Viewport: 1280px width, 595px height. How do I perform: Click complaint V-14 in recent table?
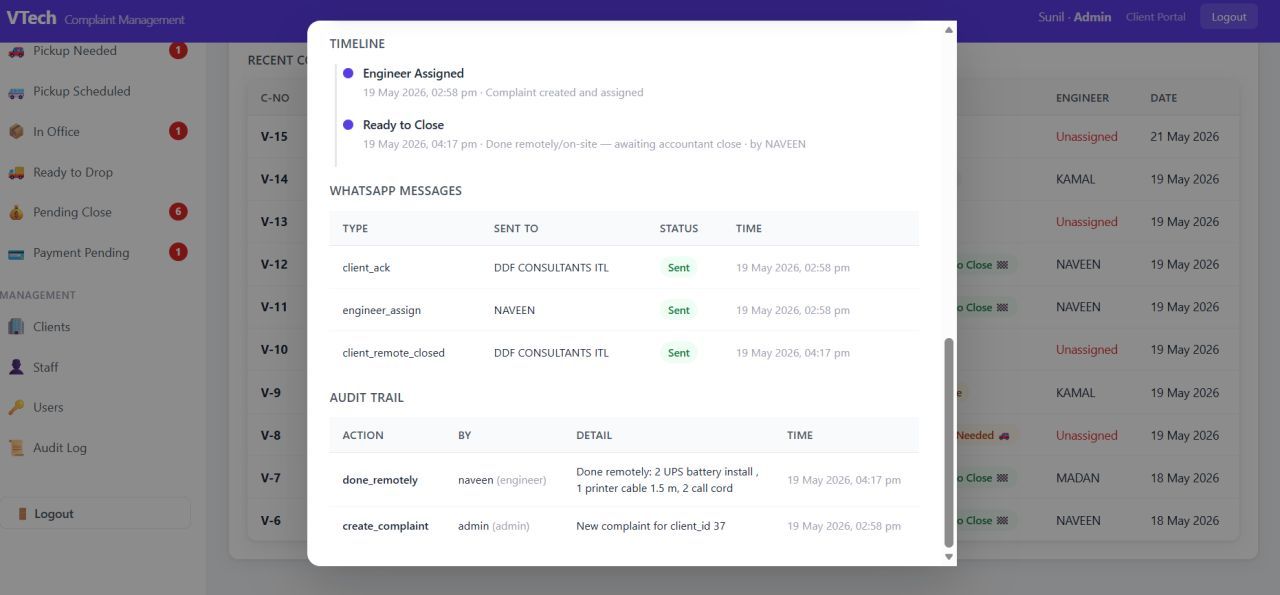(x=274, y=179)
